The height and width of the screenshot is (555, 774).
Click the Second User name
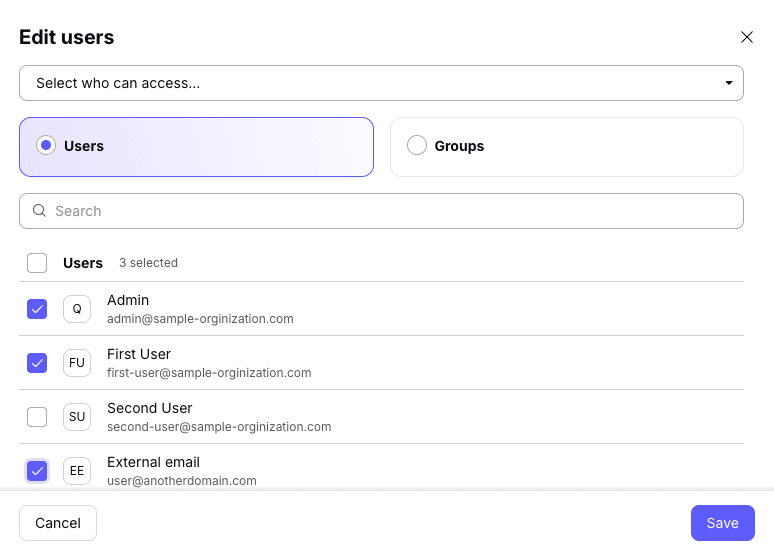150,408
